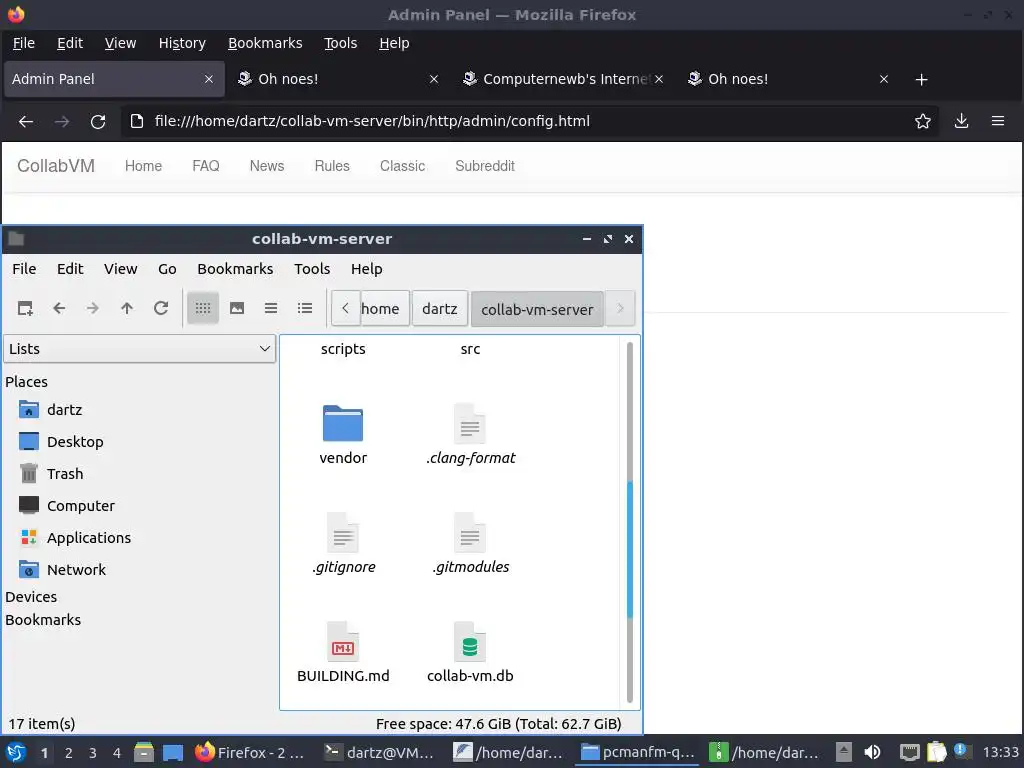Screen dimensions: 1024x768
Task: Open file manager Bookmarks menu
Action: [235, 269]
